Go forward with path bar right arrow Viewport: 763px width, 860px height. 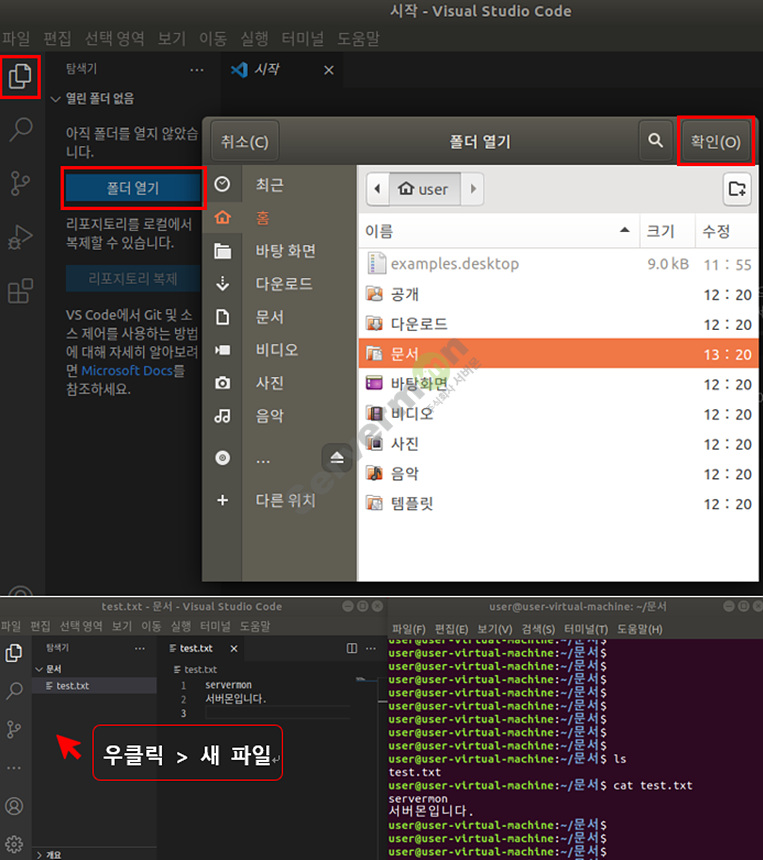point(473,189)
